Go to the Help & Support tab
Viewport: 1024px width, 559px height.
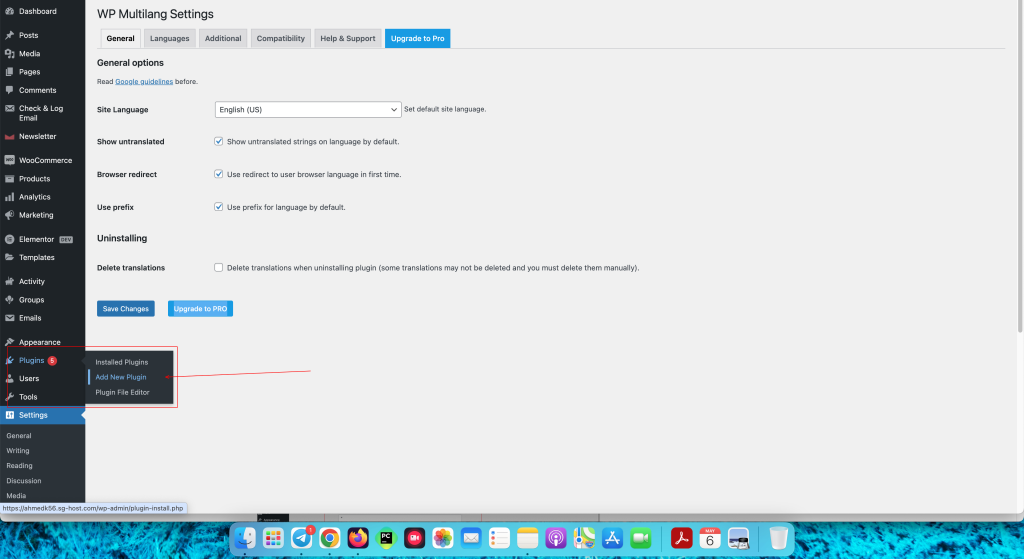(x=348, y=39)
